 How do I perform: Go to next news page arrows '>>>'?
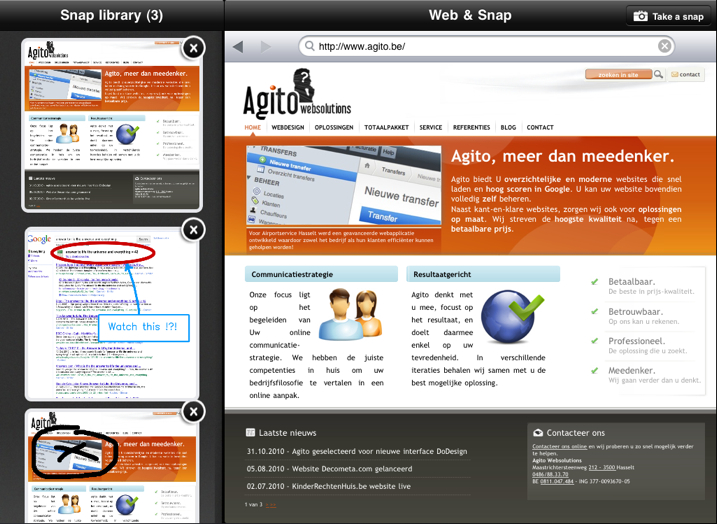click(x=271, y=505)
